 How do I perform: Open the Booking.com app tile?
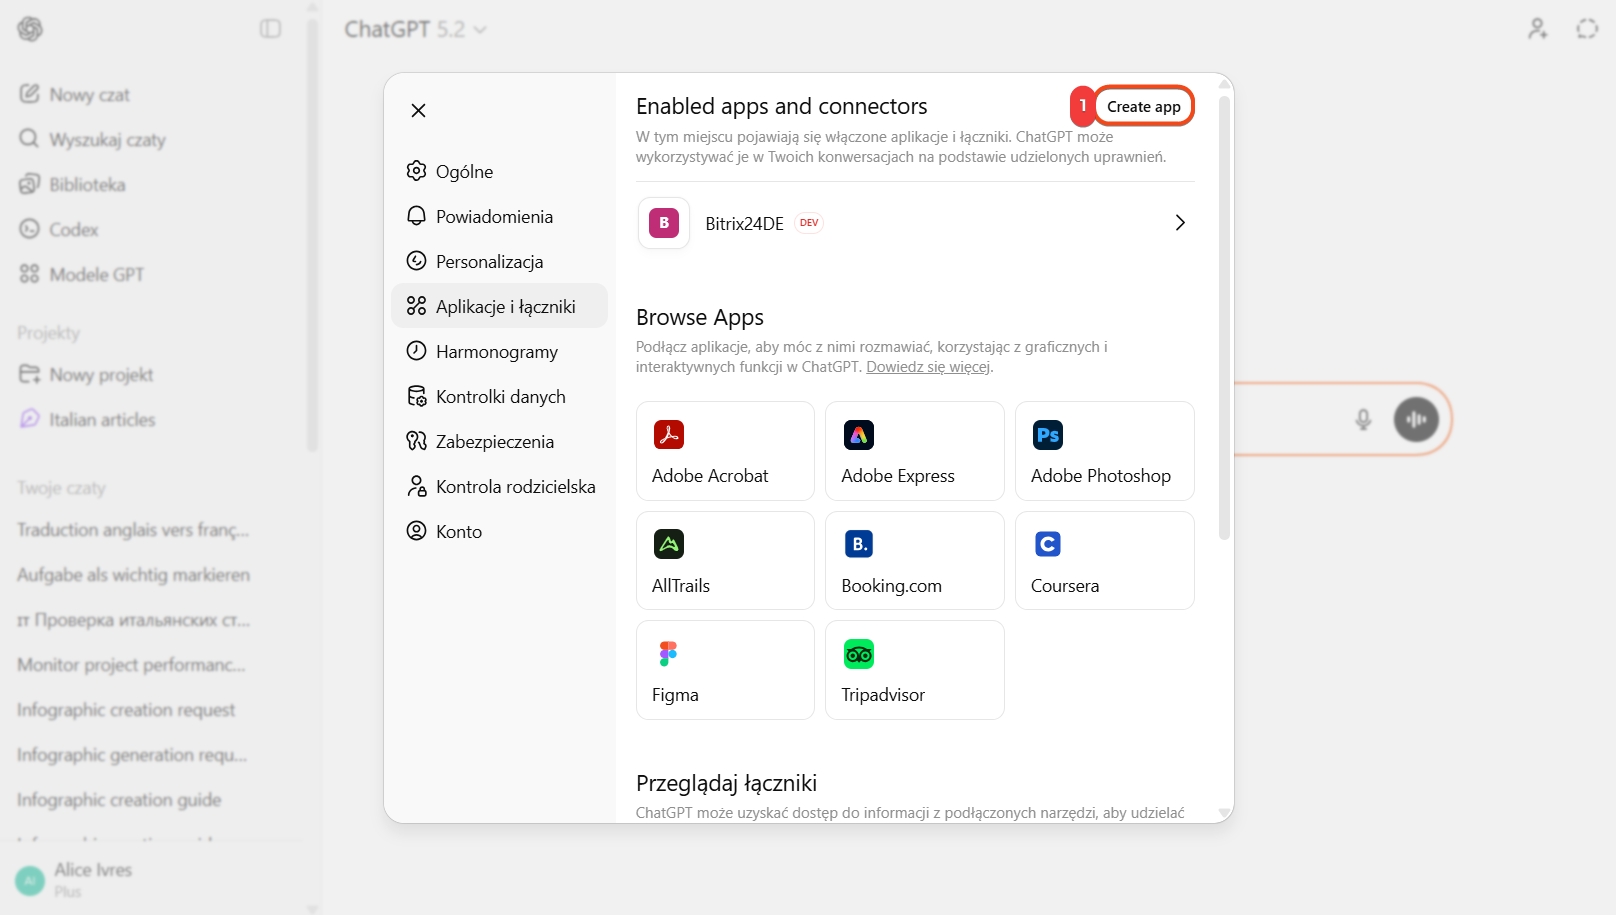click(914, 561)
